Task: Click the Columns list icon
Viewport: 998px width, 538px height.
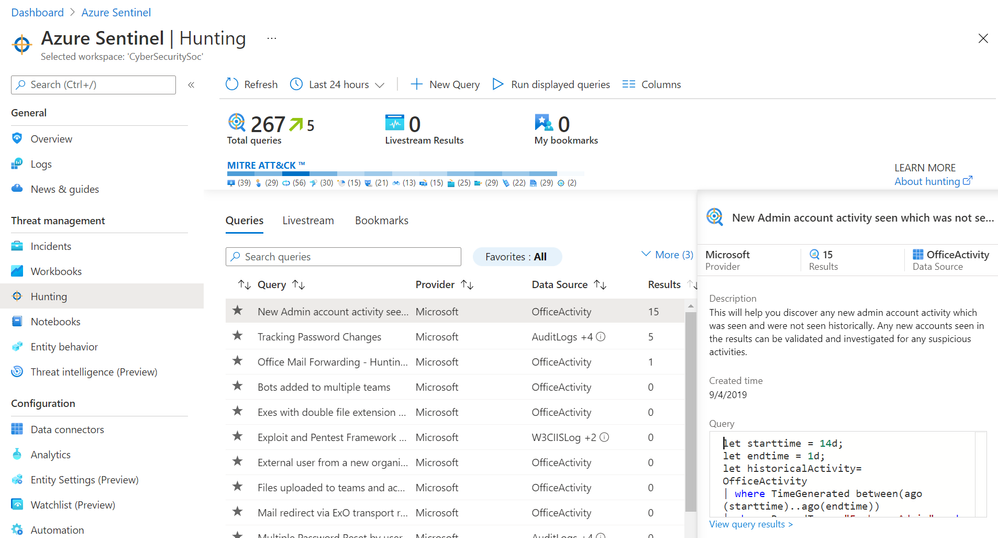Action: (629, 84)
